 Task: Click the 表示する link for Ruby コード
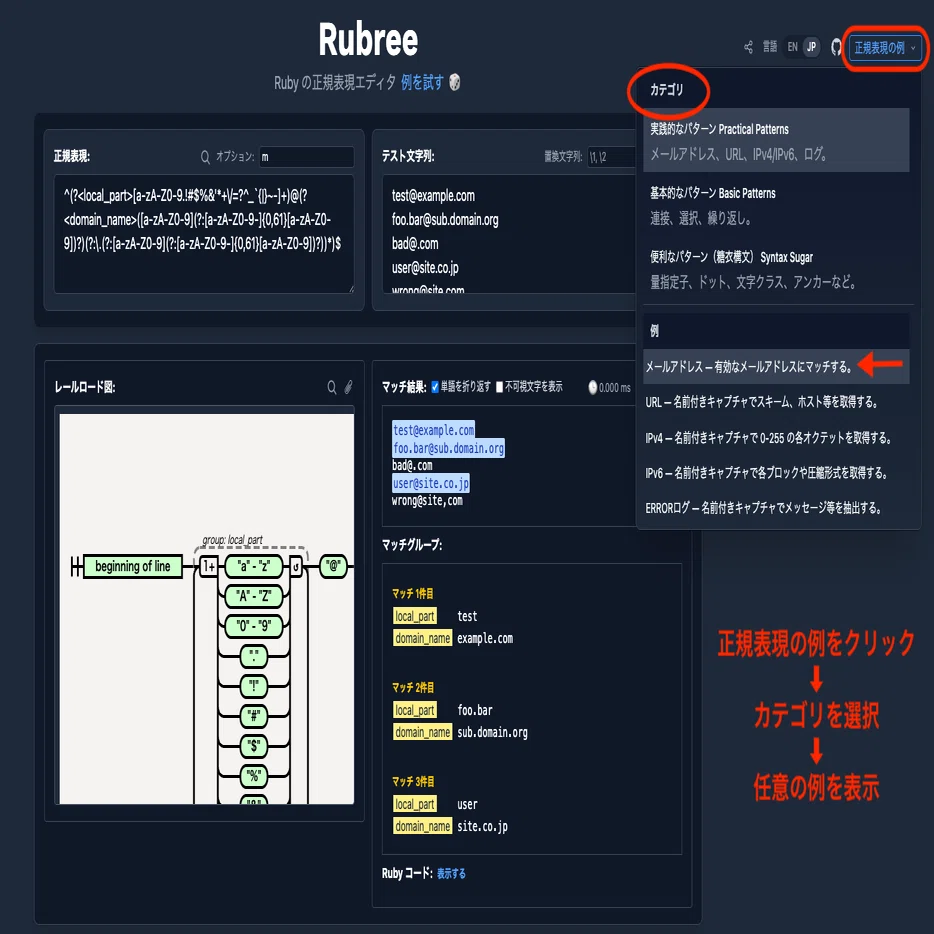(451, 873)
